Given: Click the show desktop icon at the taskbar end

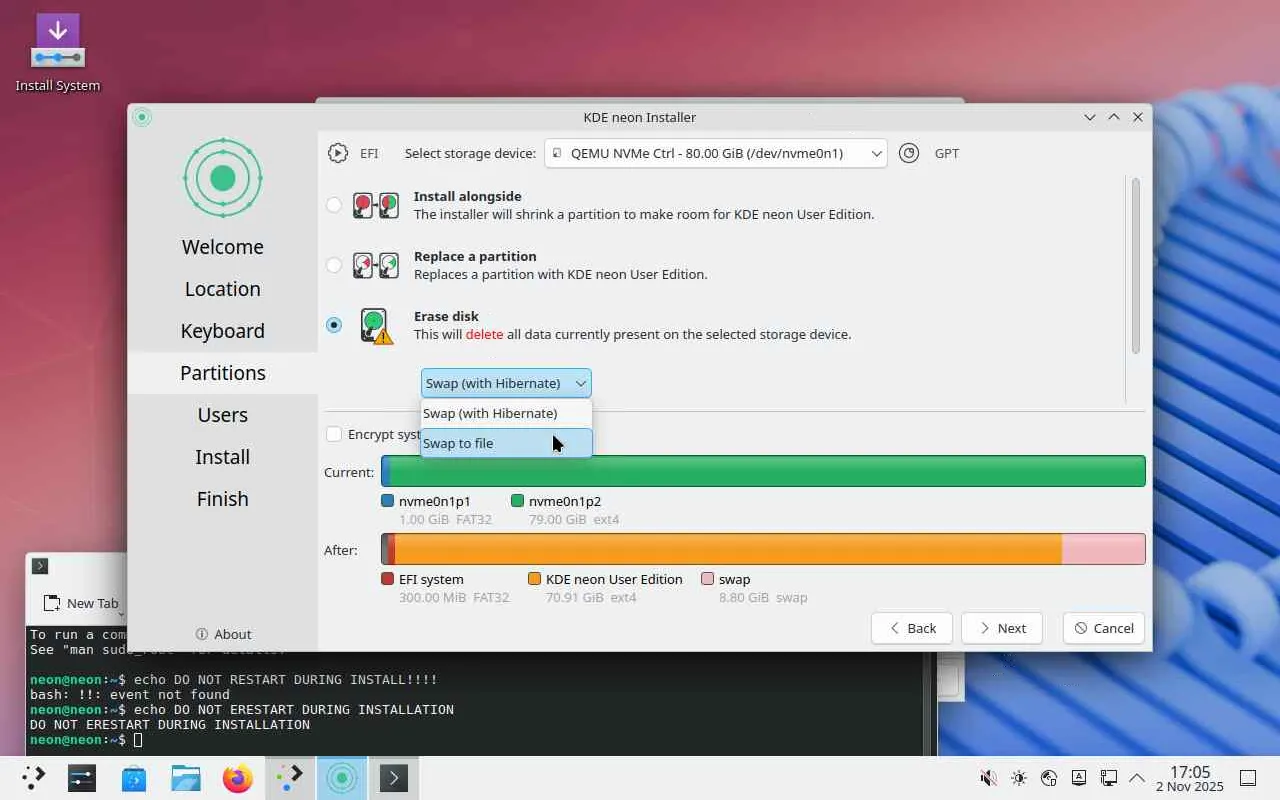Looking at the screenshot, I should point(1248,778).
